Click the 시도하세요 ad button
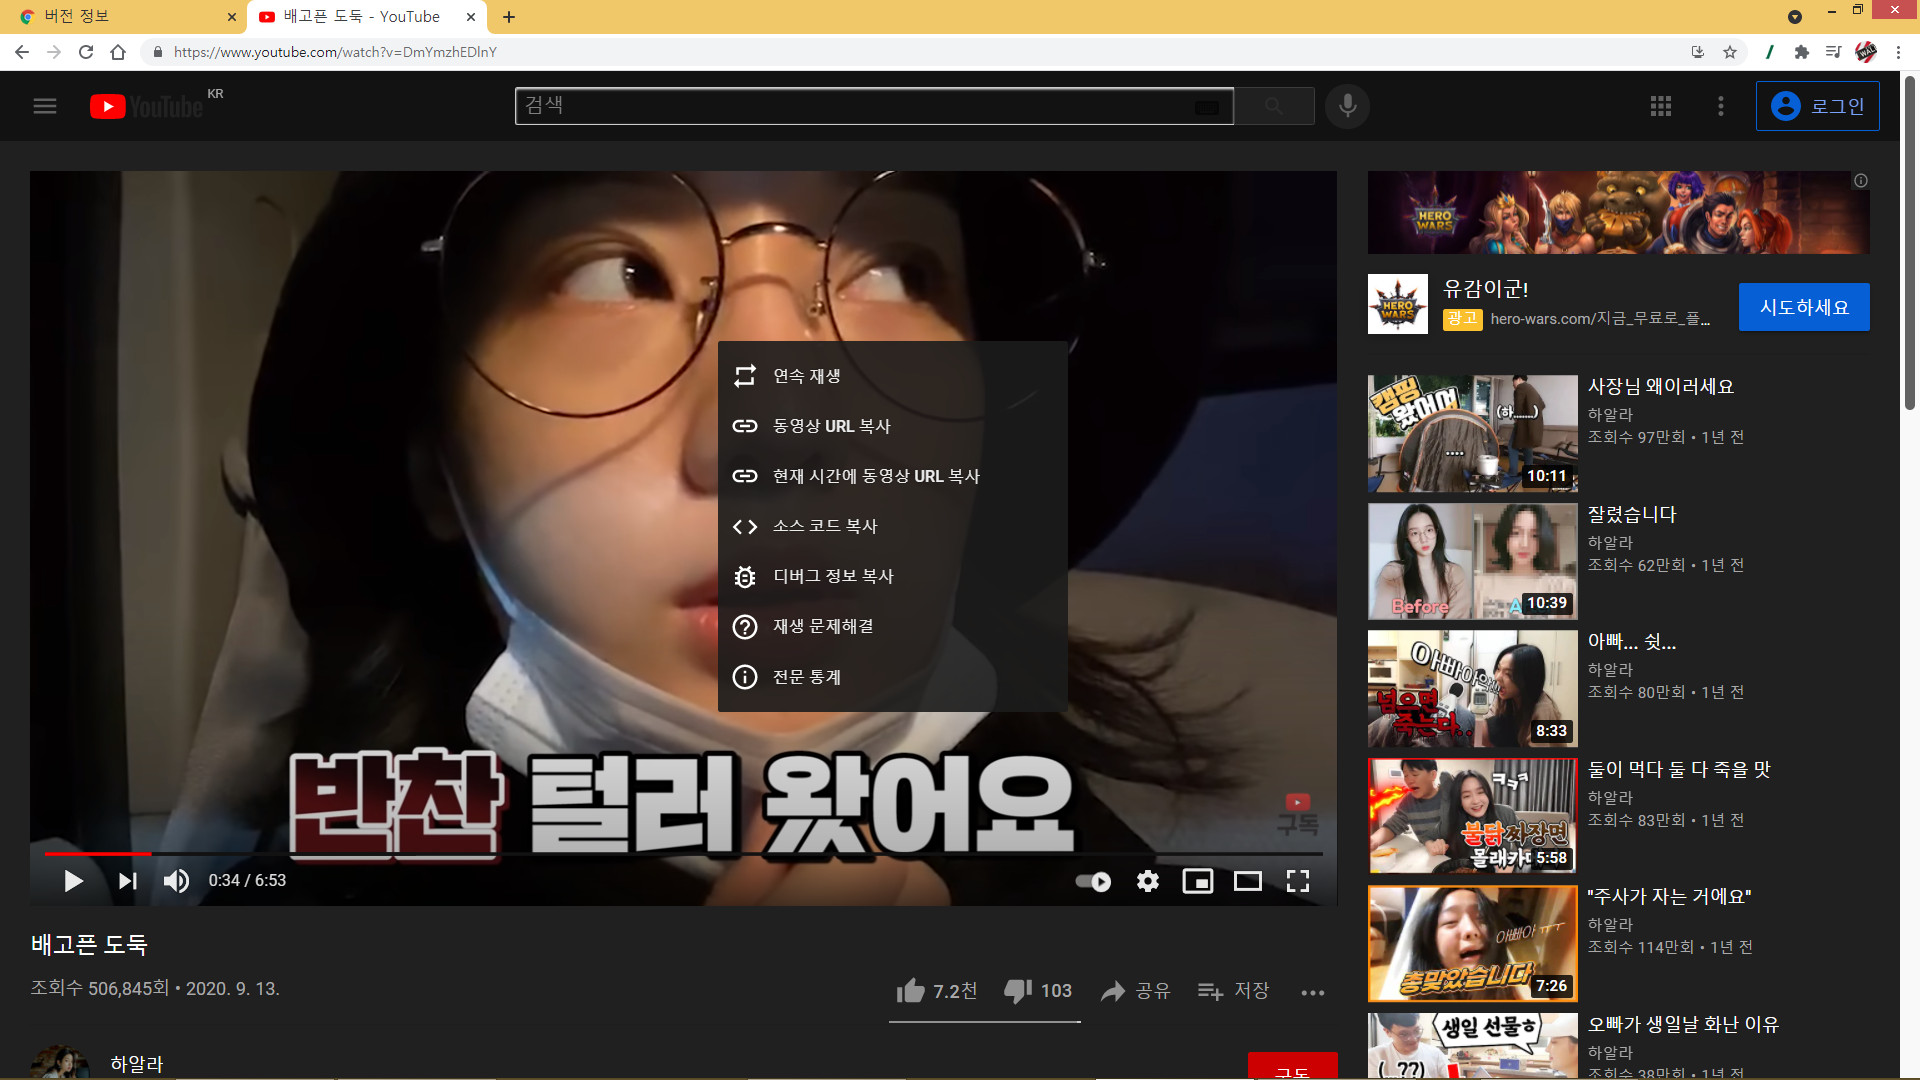1920x1080 pixels. [1803, 307]
